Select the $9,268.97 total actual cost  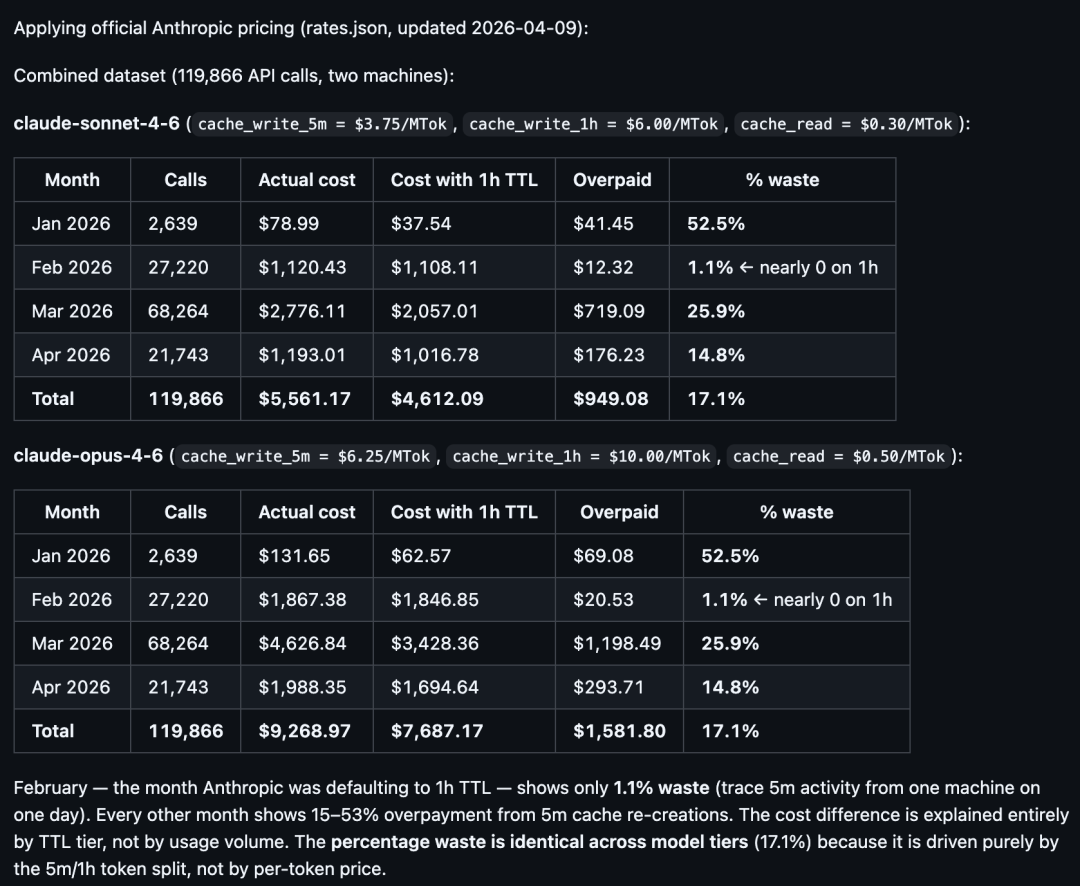pos(304,731)
